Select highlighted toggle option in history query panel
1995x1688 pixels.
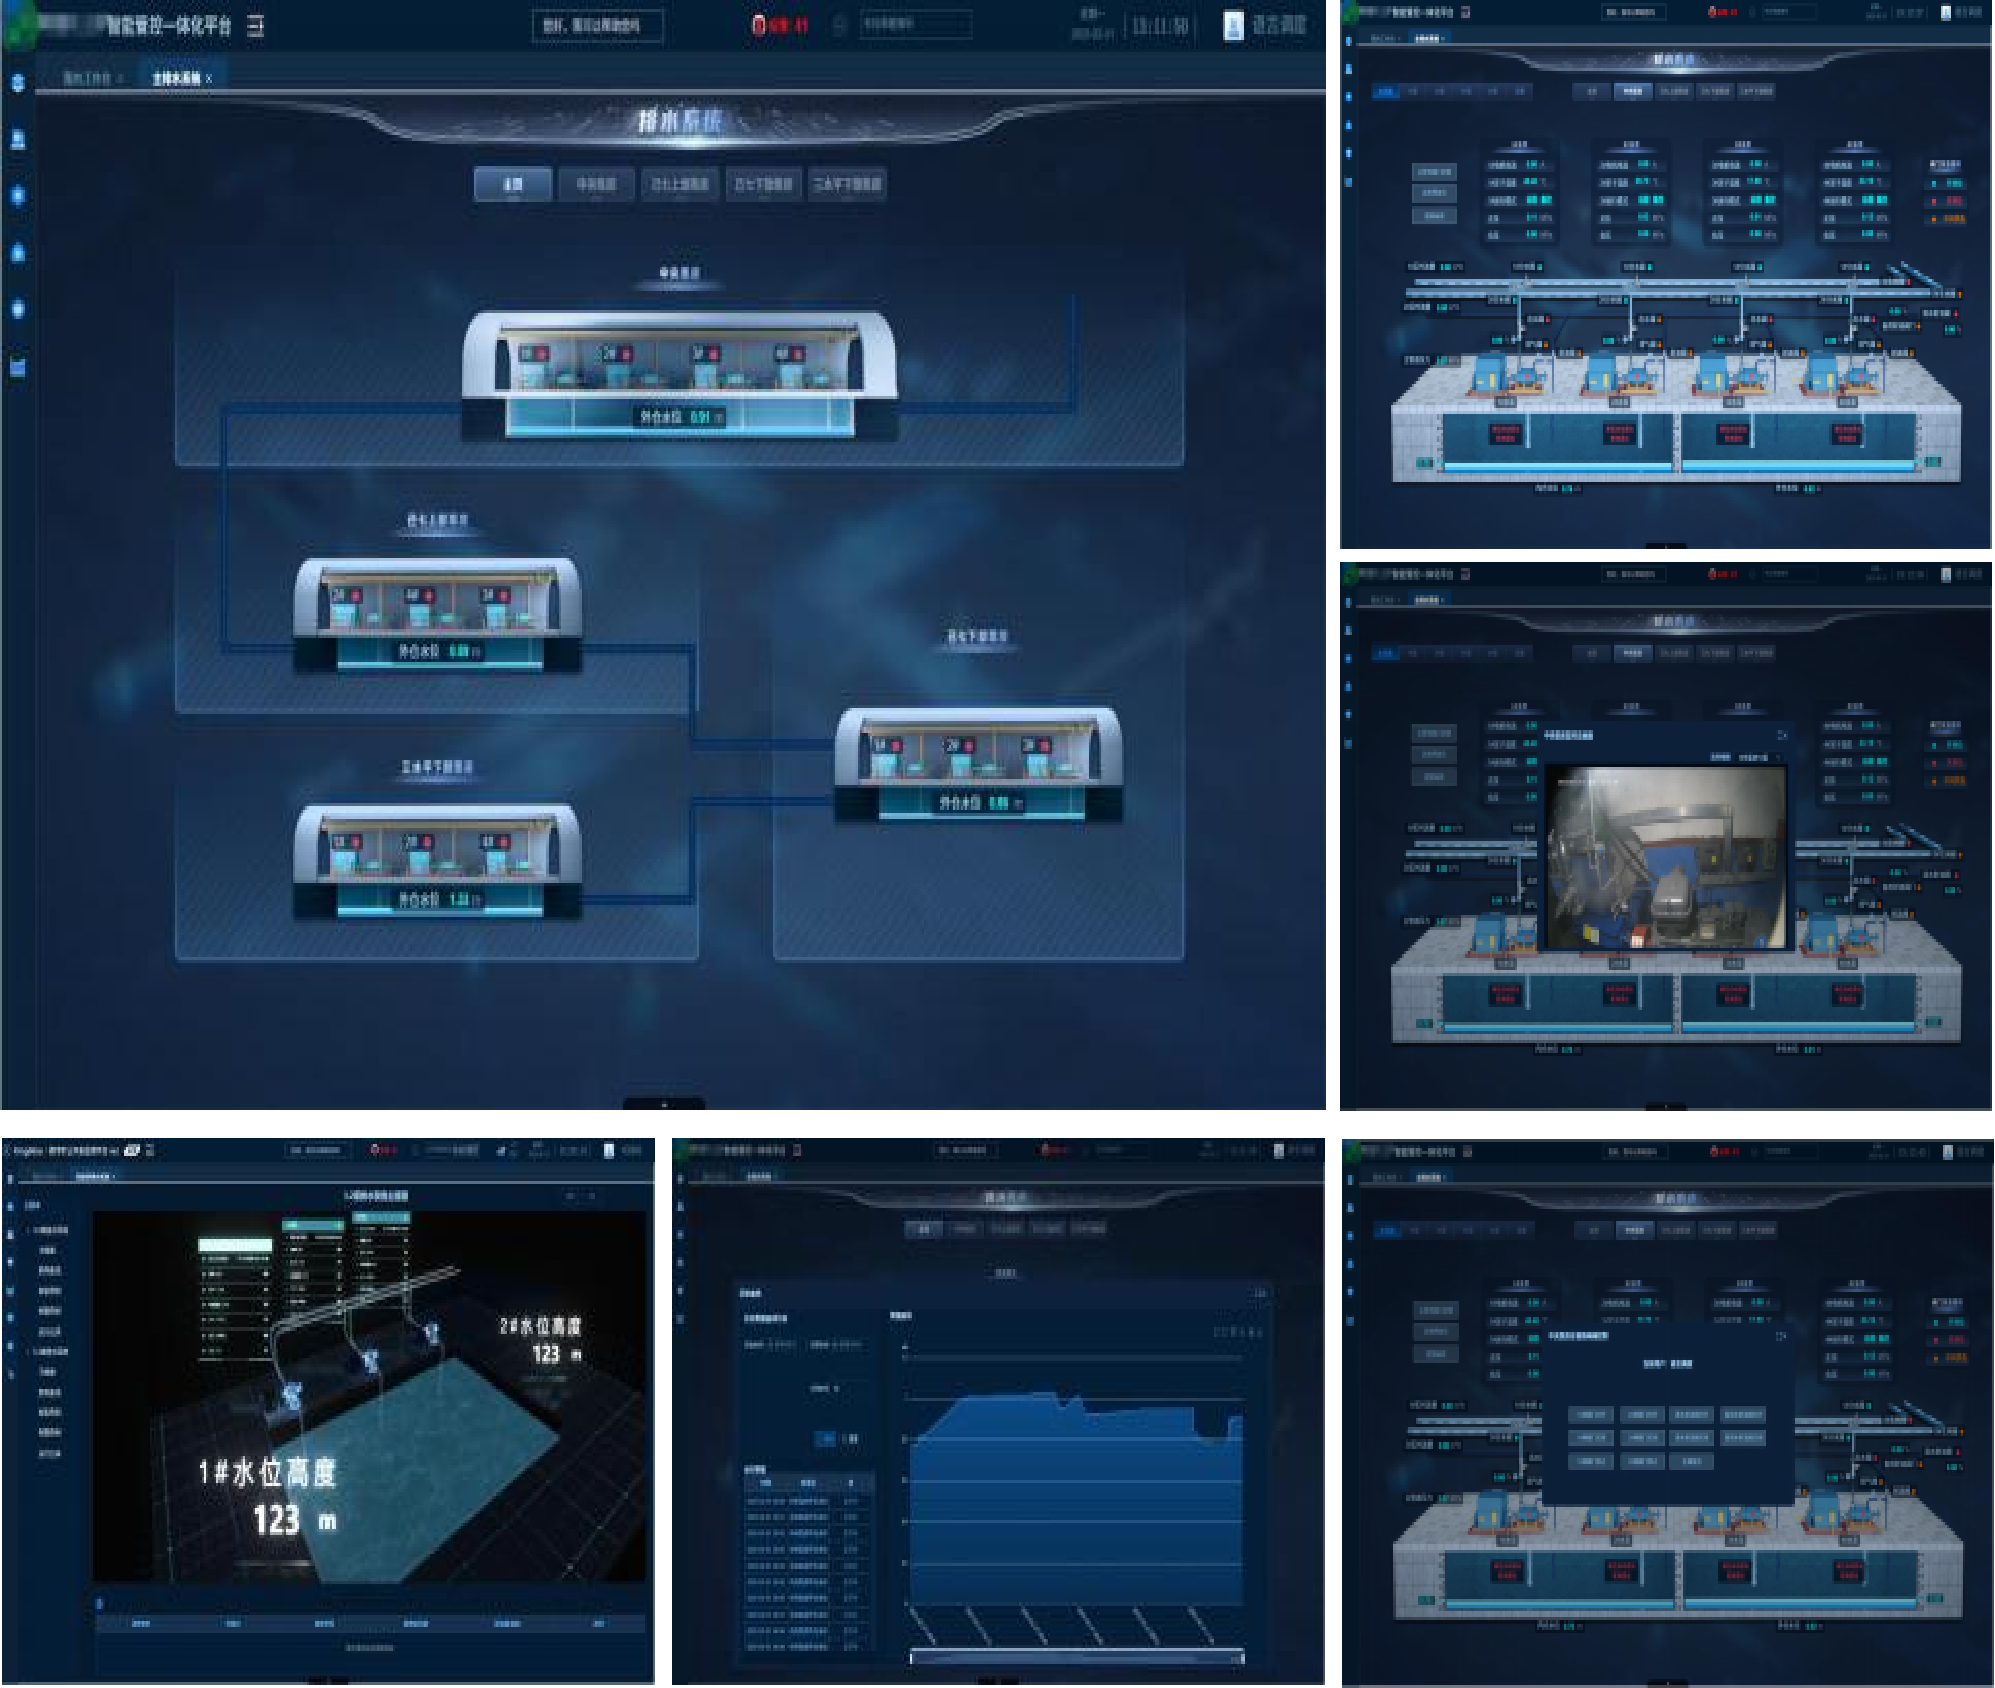[827, 1438]
